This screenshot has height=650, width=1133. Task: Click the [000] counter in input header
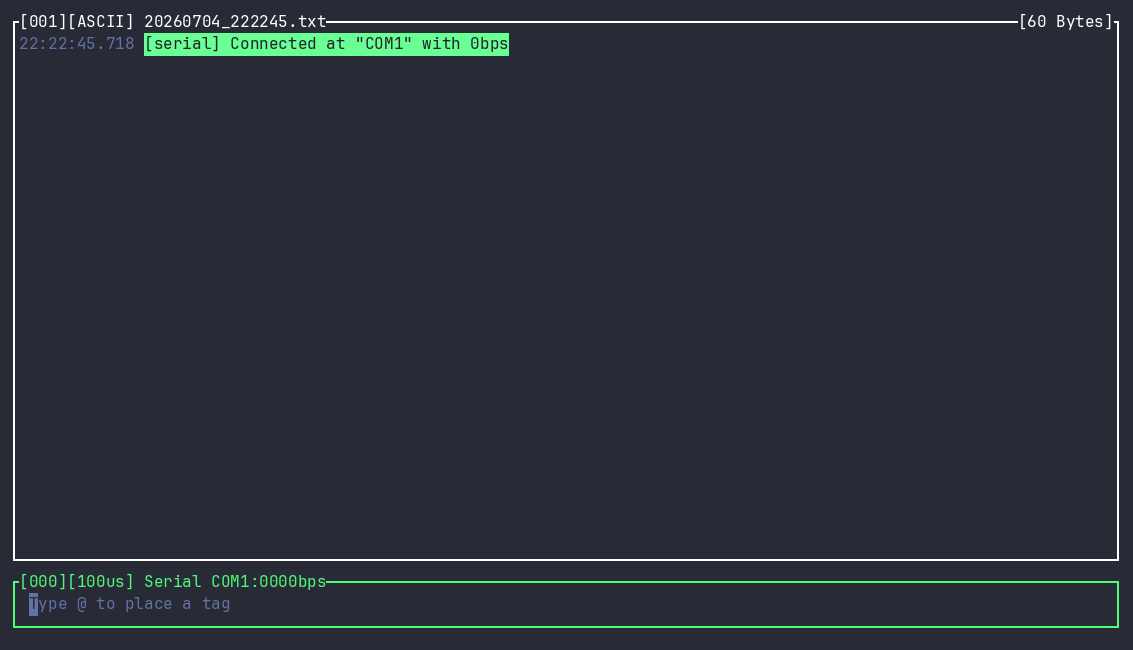click(43, 581)
